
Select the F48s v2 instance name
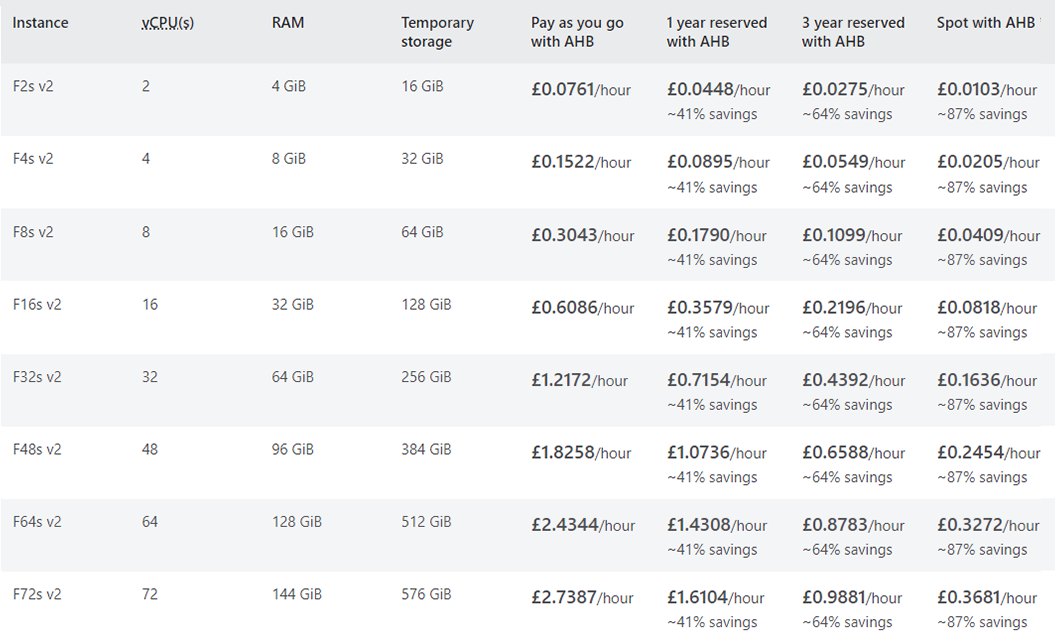coord(37,449)
